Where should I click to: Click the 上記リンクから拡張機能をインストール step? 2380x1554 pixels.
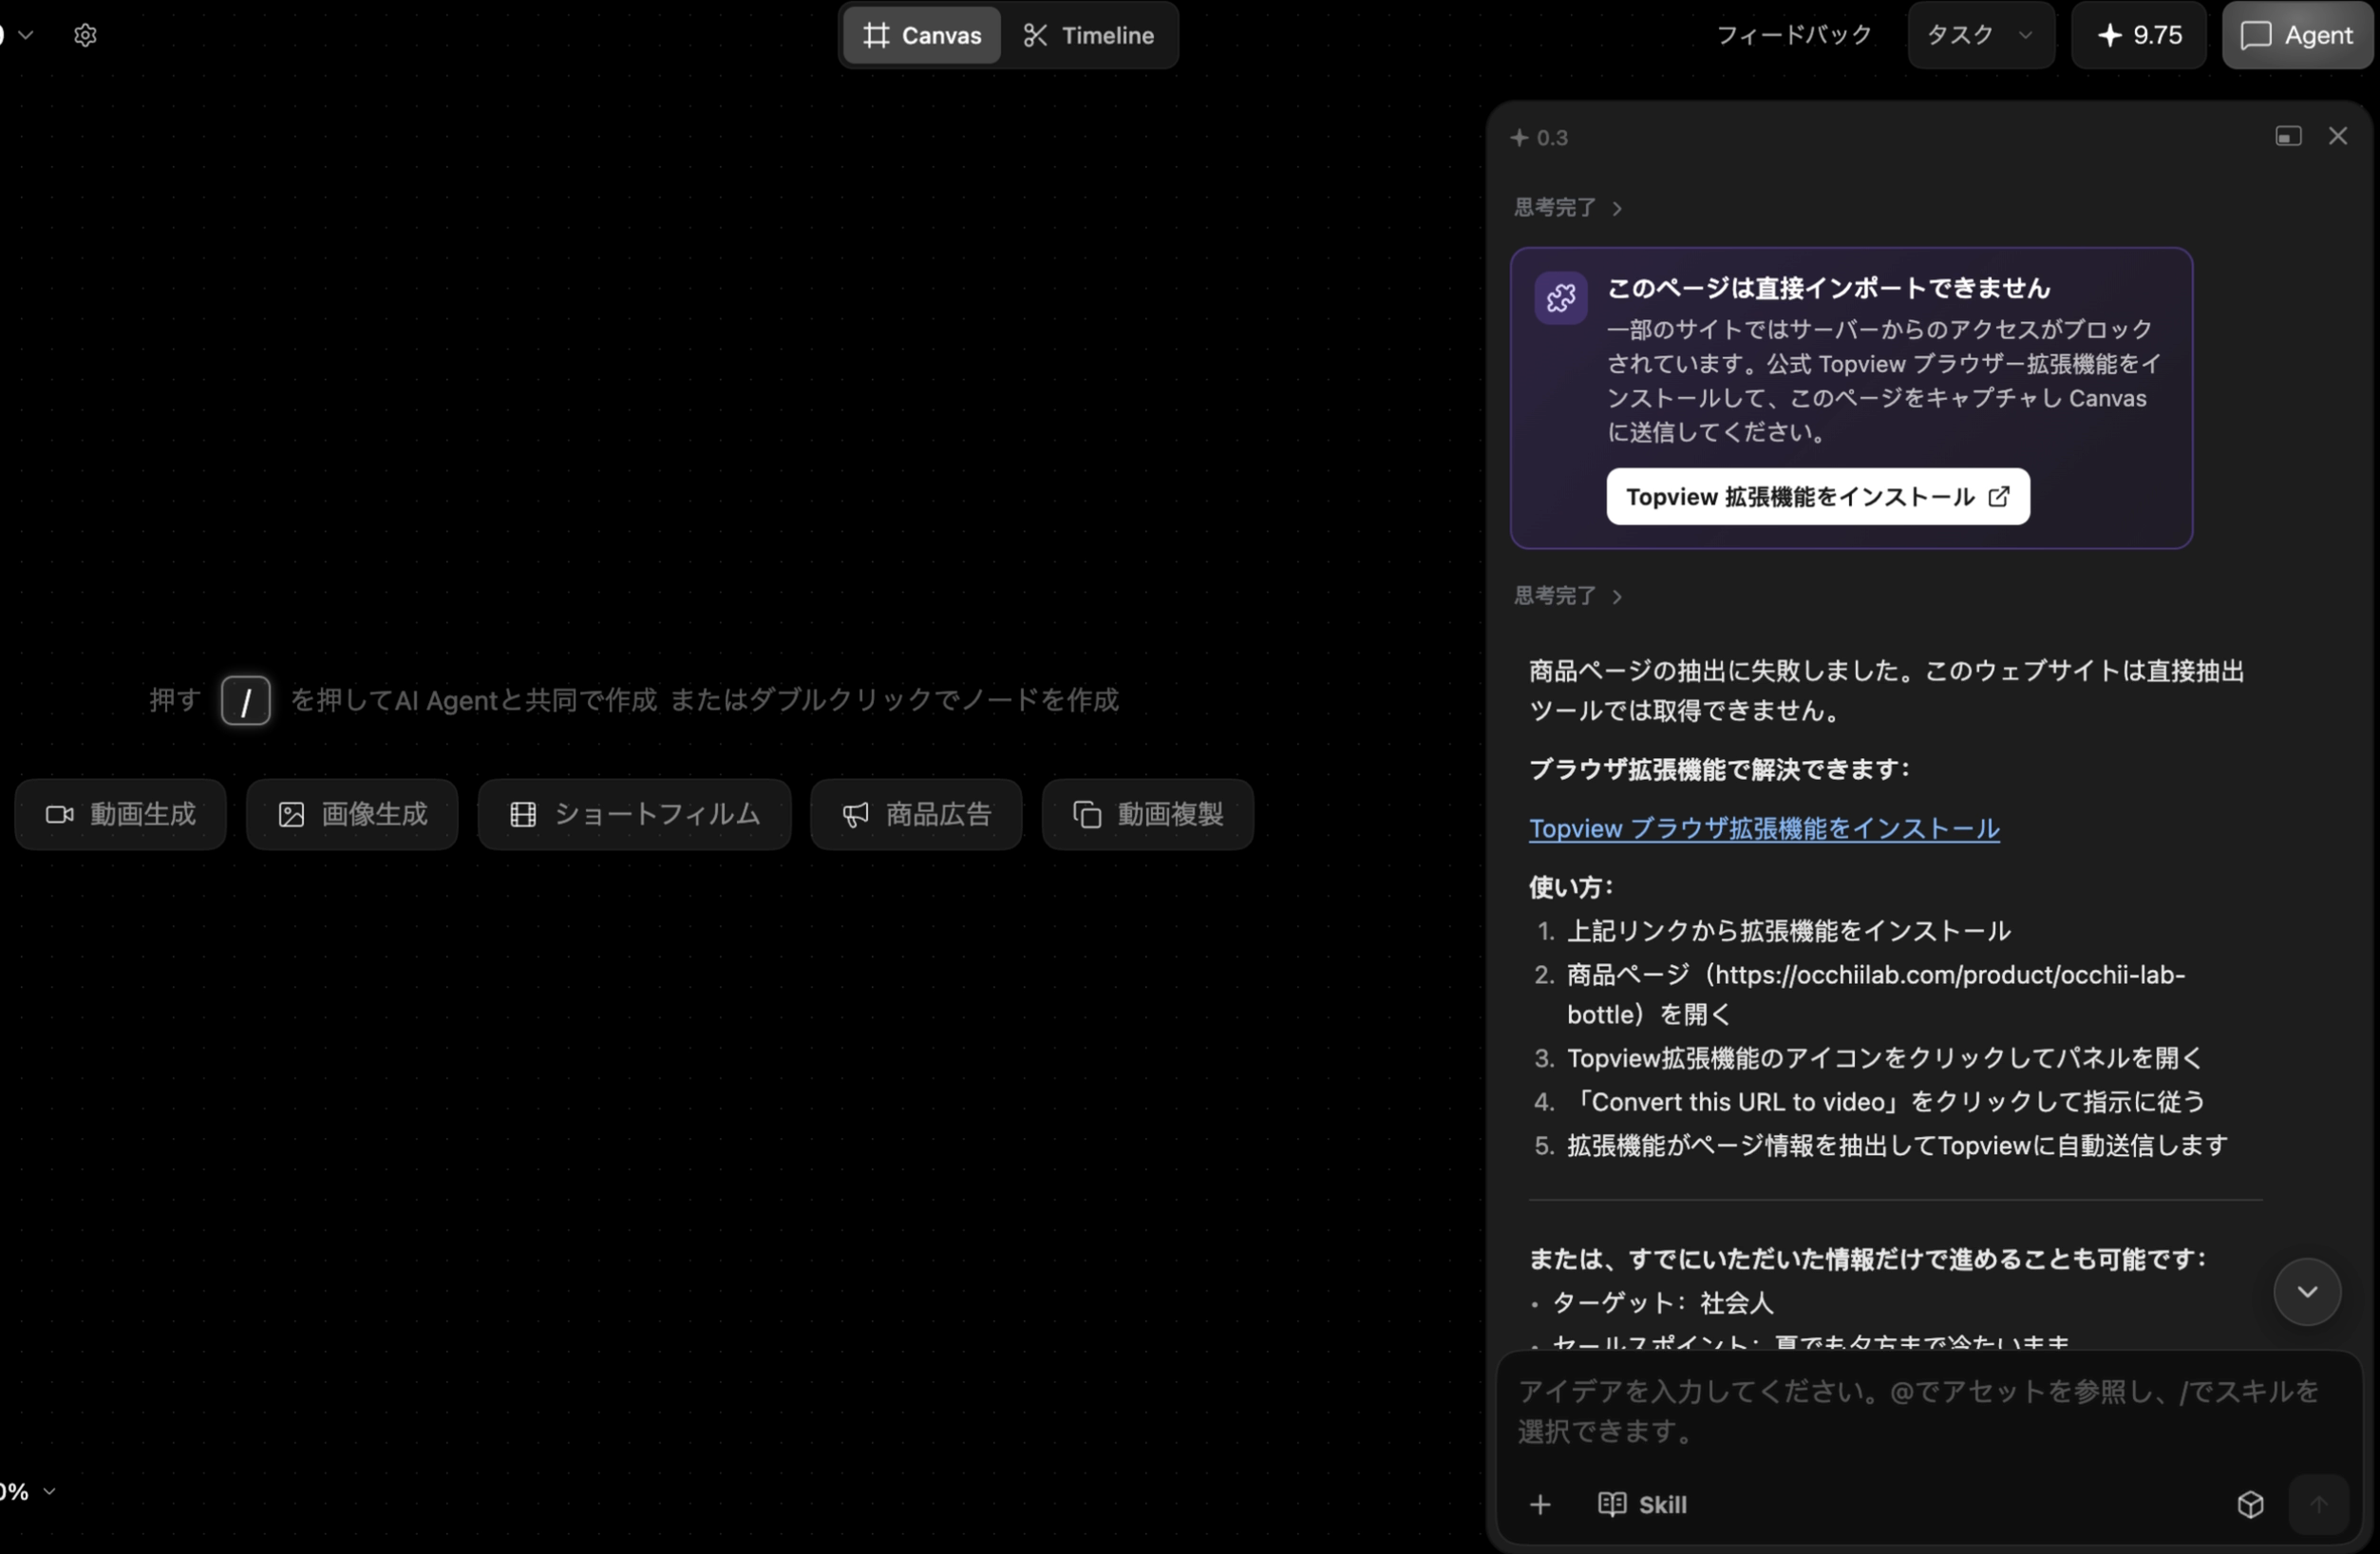click(x=1788, y=931)
